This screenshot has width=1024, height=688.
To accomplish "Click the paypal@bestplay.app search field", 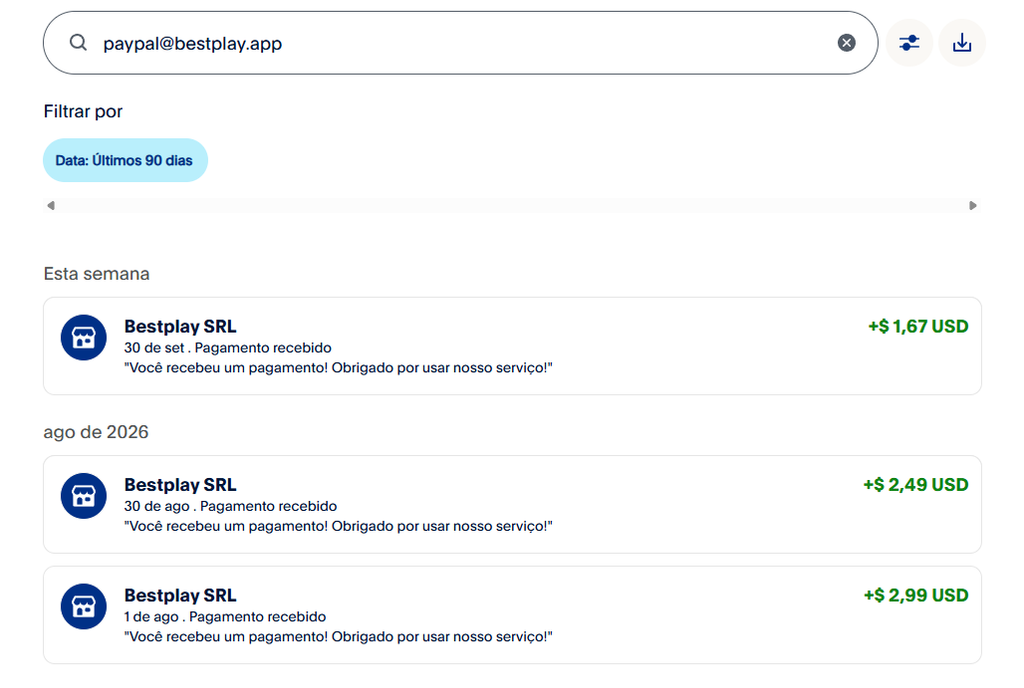I will point(460,43).
